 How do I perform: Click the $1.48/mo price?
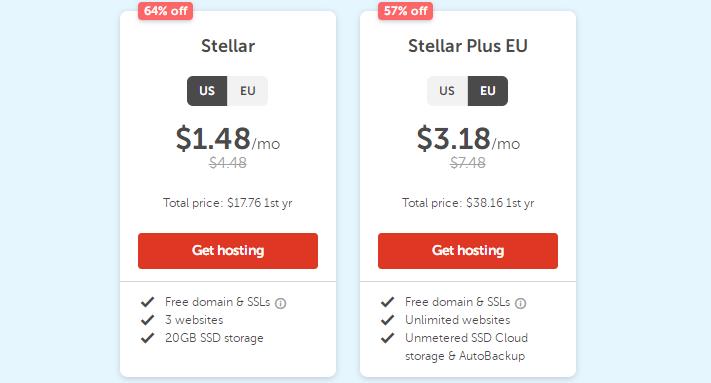[228, 139]
